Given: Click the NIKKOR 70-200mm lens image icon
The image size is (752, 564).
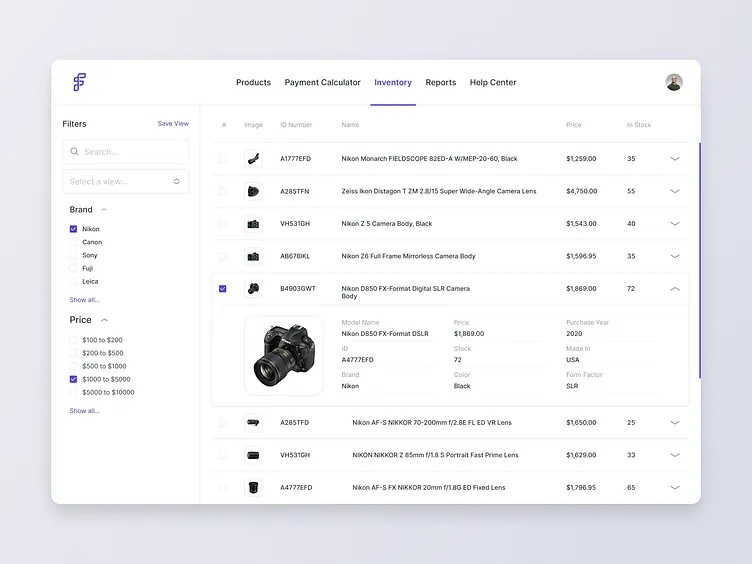Looking at the screenshot, I should [x=253, y=423].
